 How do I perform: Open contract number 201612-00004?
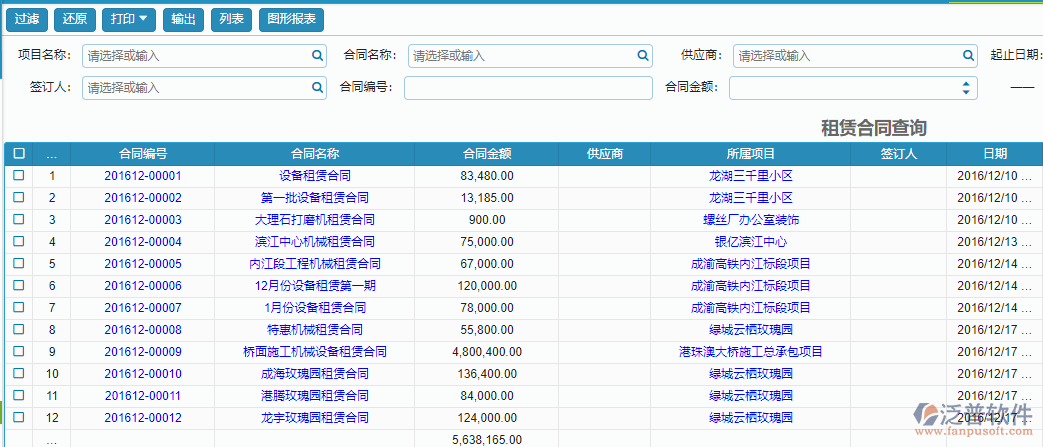[x=143, y=242]
